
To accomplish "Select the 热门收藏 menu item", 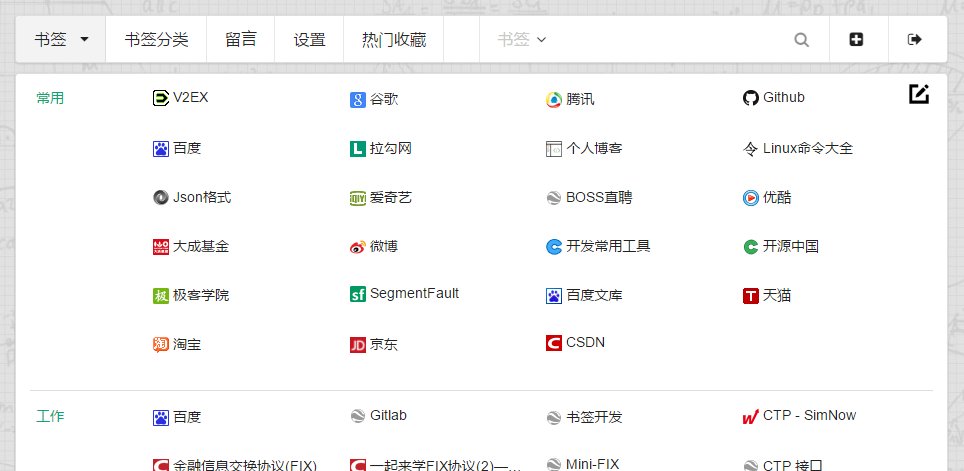I will point(393,40).
